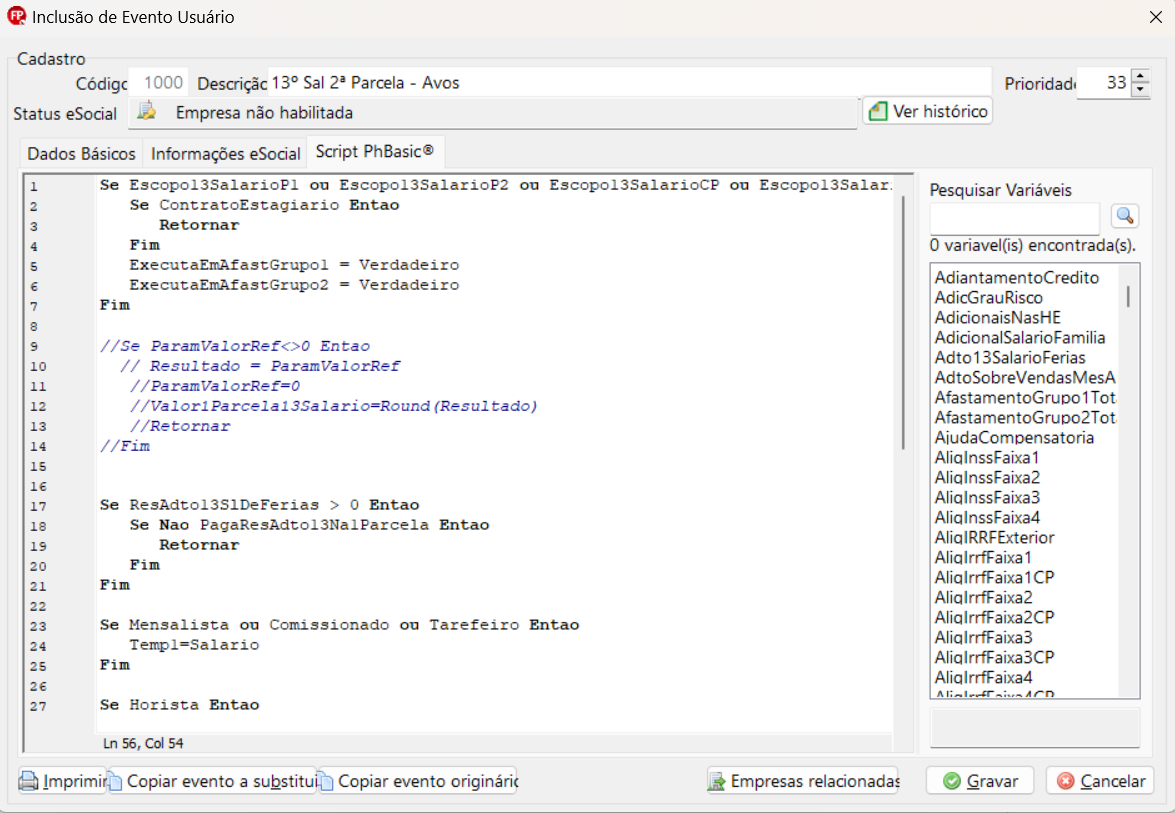The height and width of the screenshot is (813, 1175).
Task: Click the Código field showing 1000
Action: (158, 82)
